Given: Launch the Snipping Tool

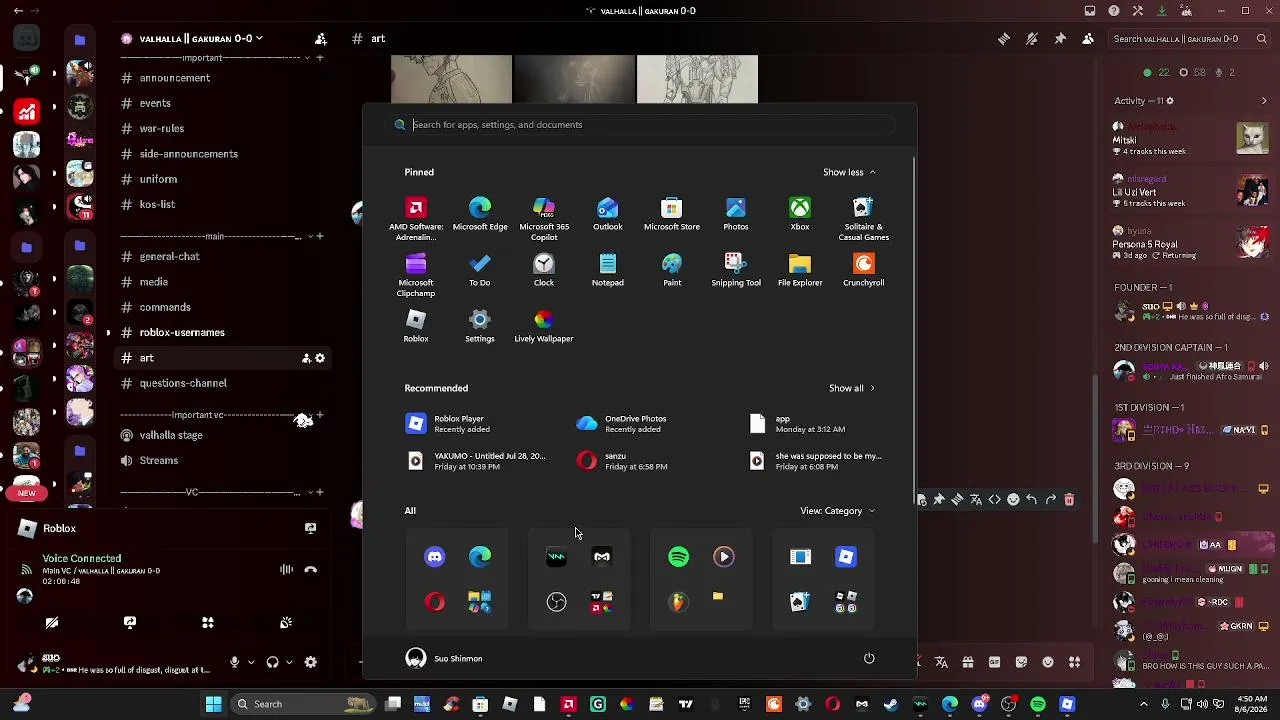Looking at the screenshot, I should click(x=736, y=270).
